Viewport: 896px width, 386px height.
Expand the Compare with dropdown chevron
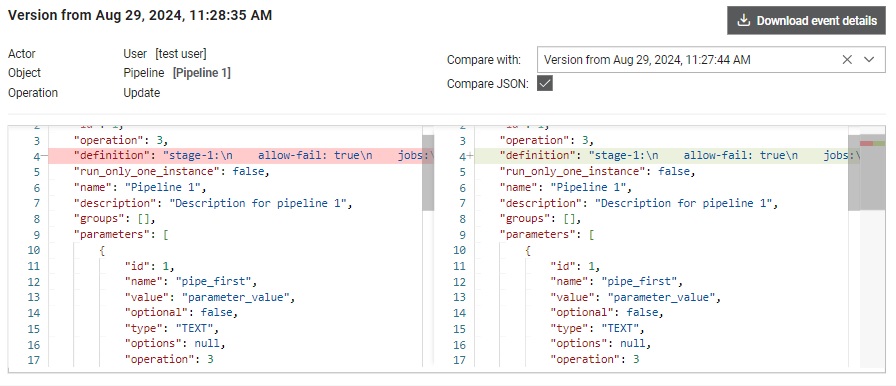869,59
